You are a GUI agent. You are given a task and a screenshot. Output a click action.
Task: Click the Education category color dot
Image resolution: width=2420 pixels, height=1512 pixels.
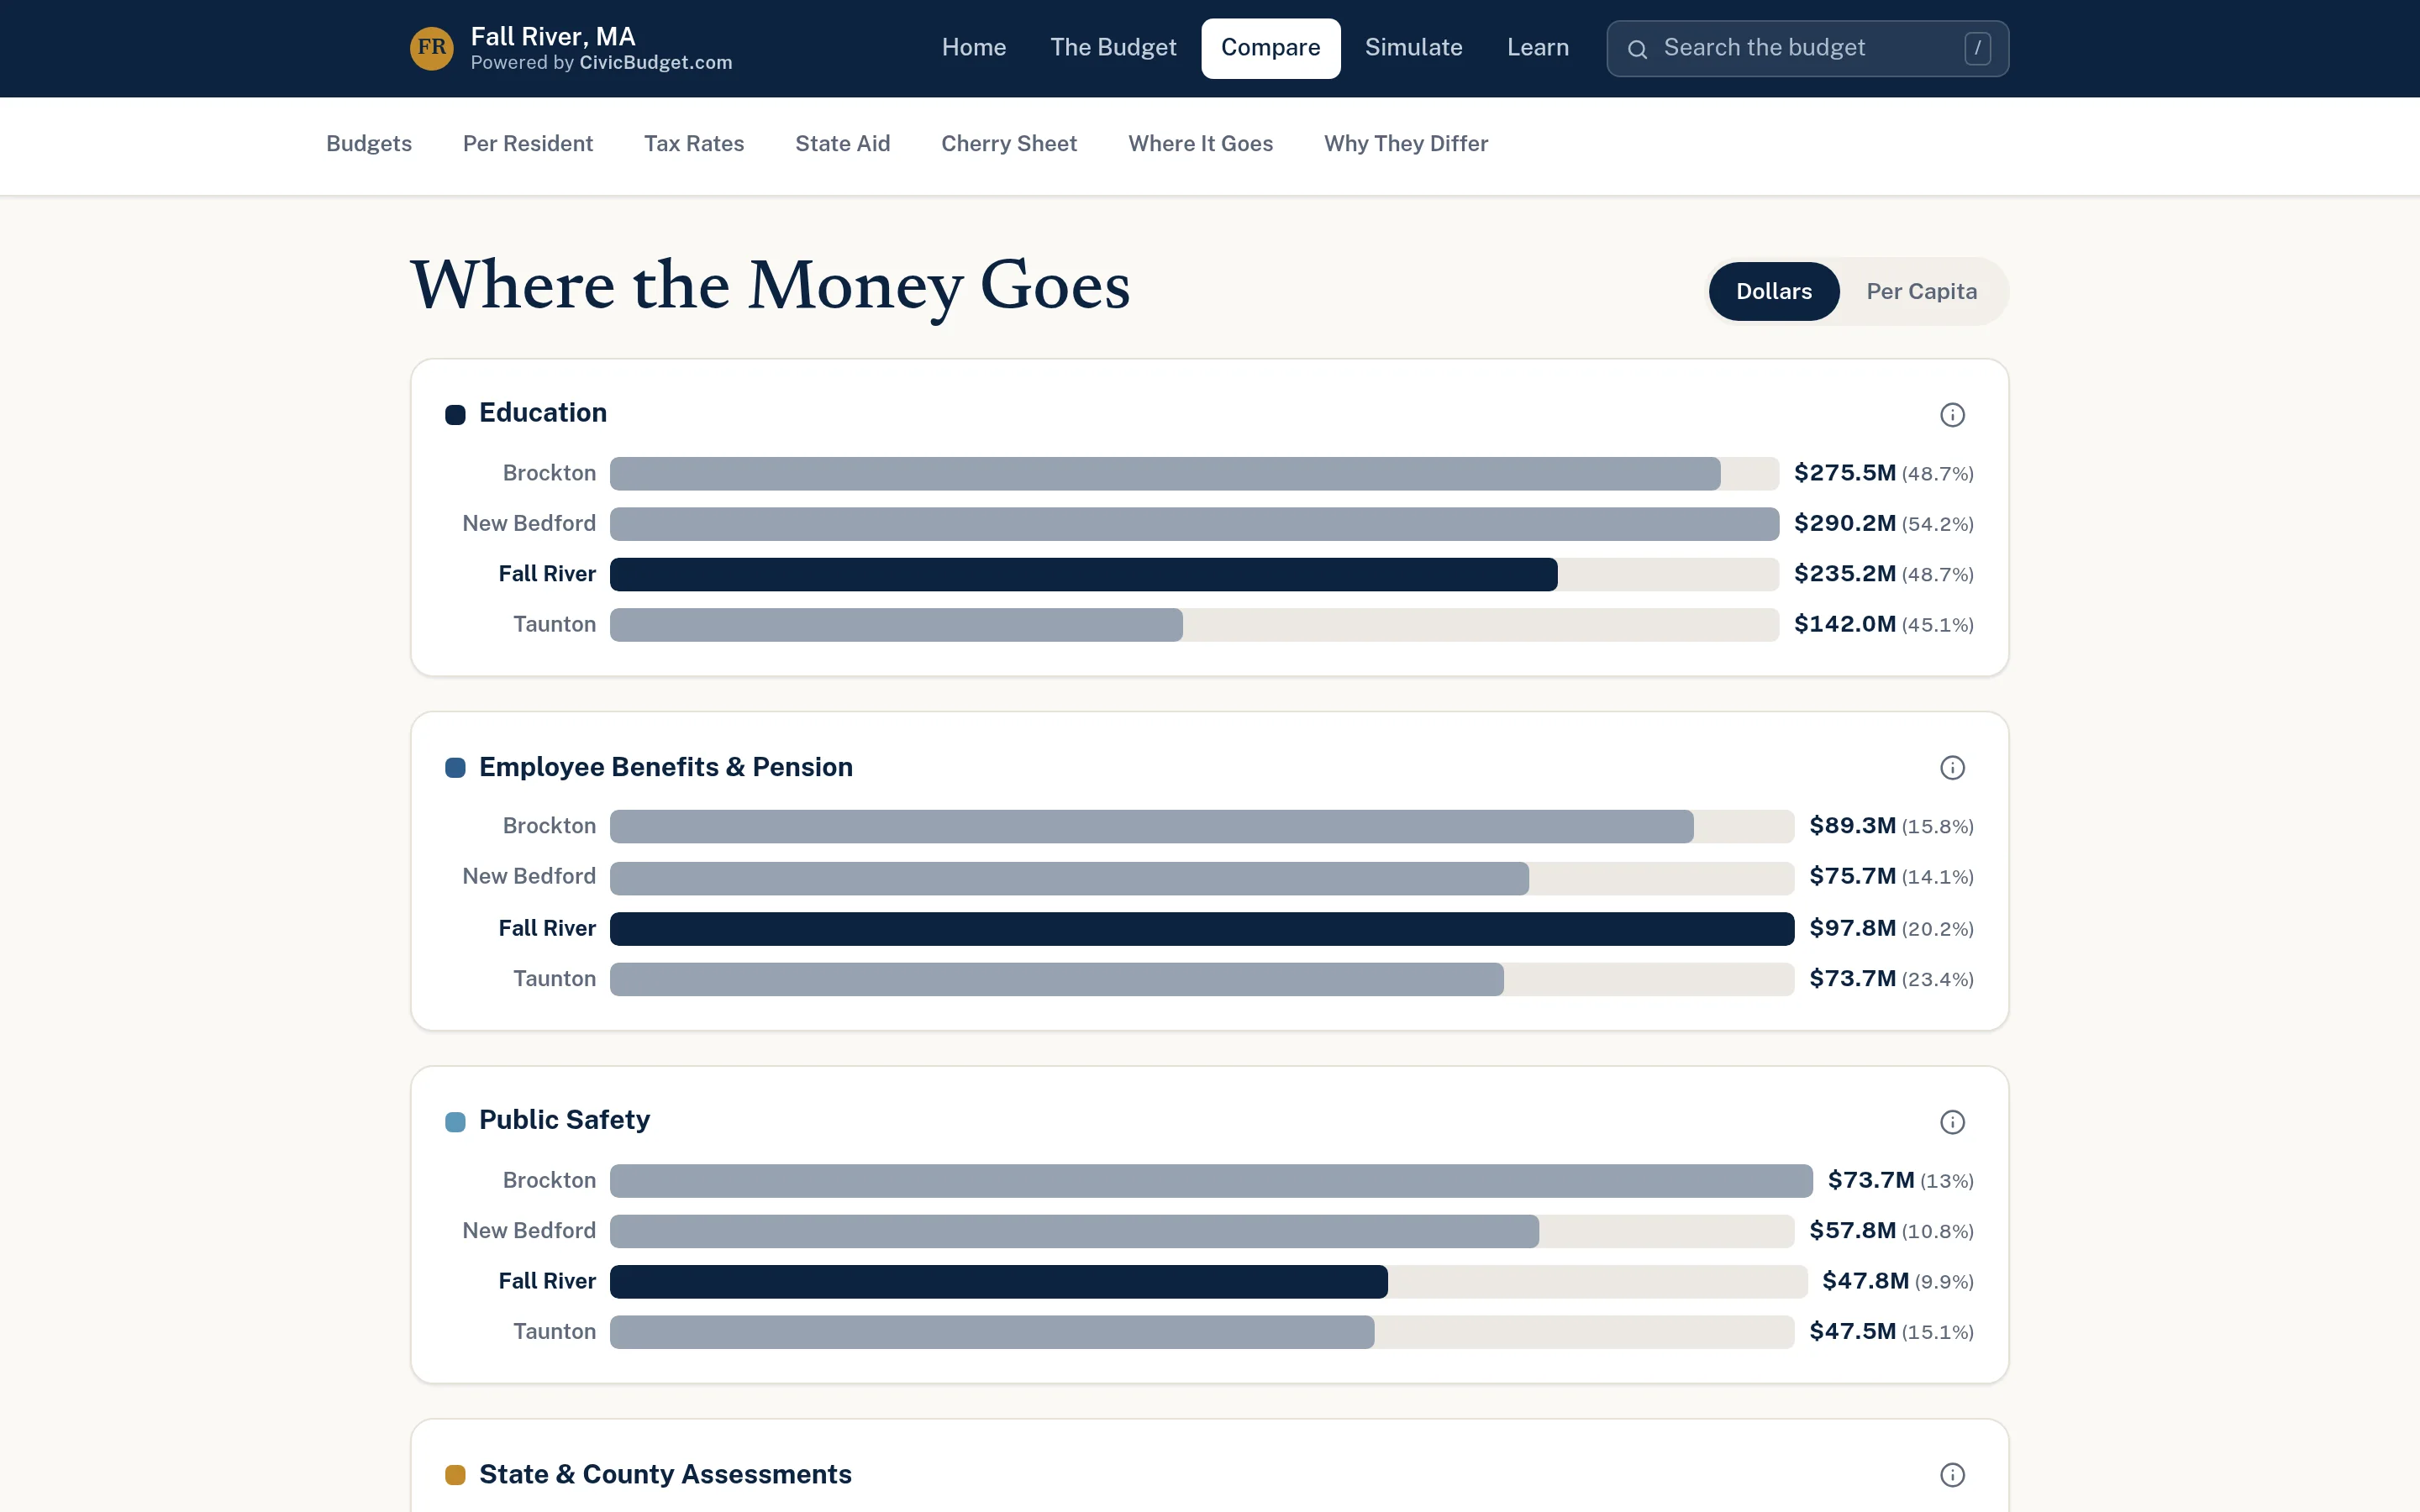(x=455, y=415)
